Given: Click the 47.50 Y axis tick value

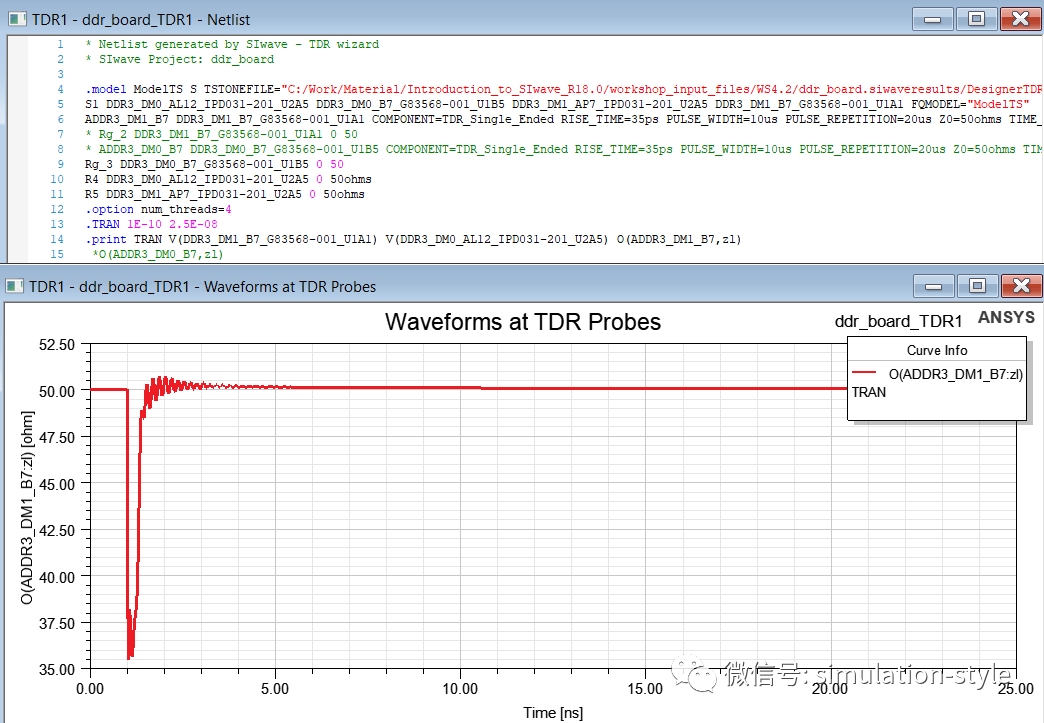Looking at the screenshot, I should coord(57,438).
